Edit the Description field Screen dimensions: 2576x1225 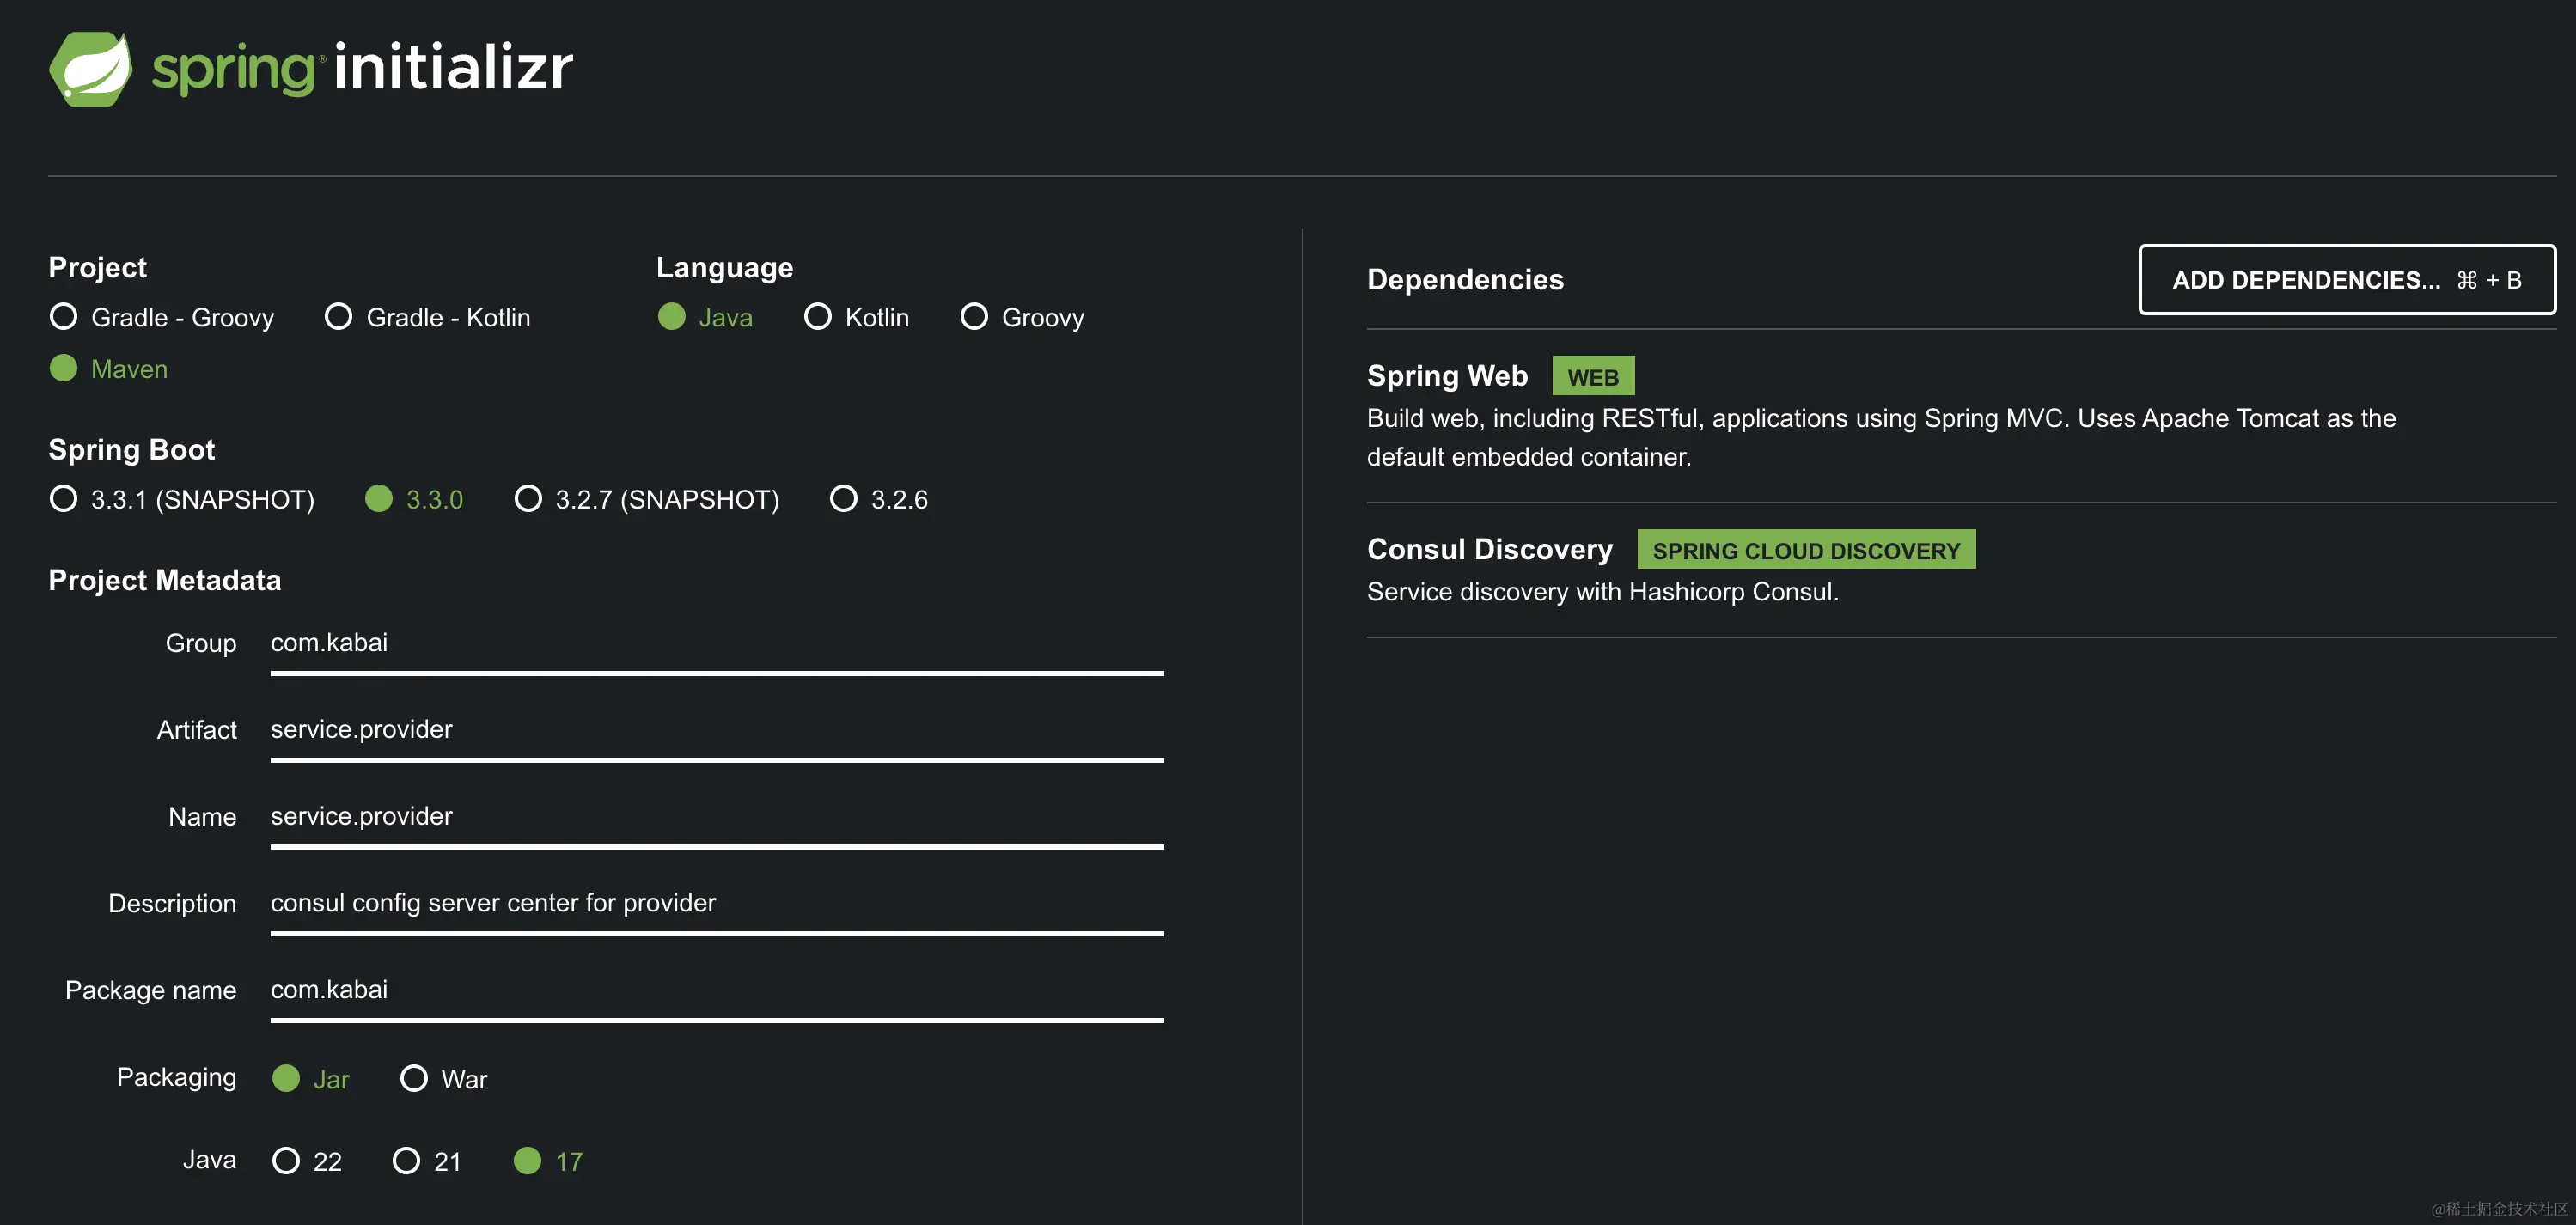[x=716, y=903]
